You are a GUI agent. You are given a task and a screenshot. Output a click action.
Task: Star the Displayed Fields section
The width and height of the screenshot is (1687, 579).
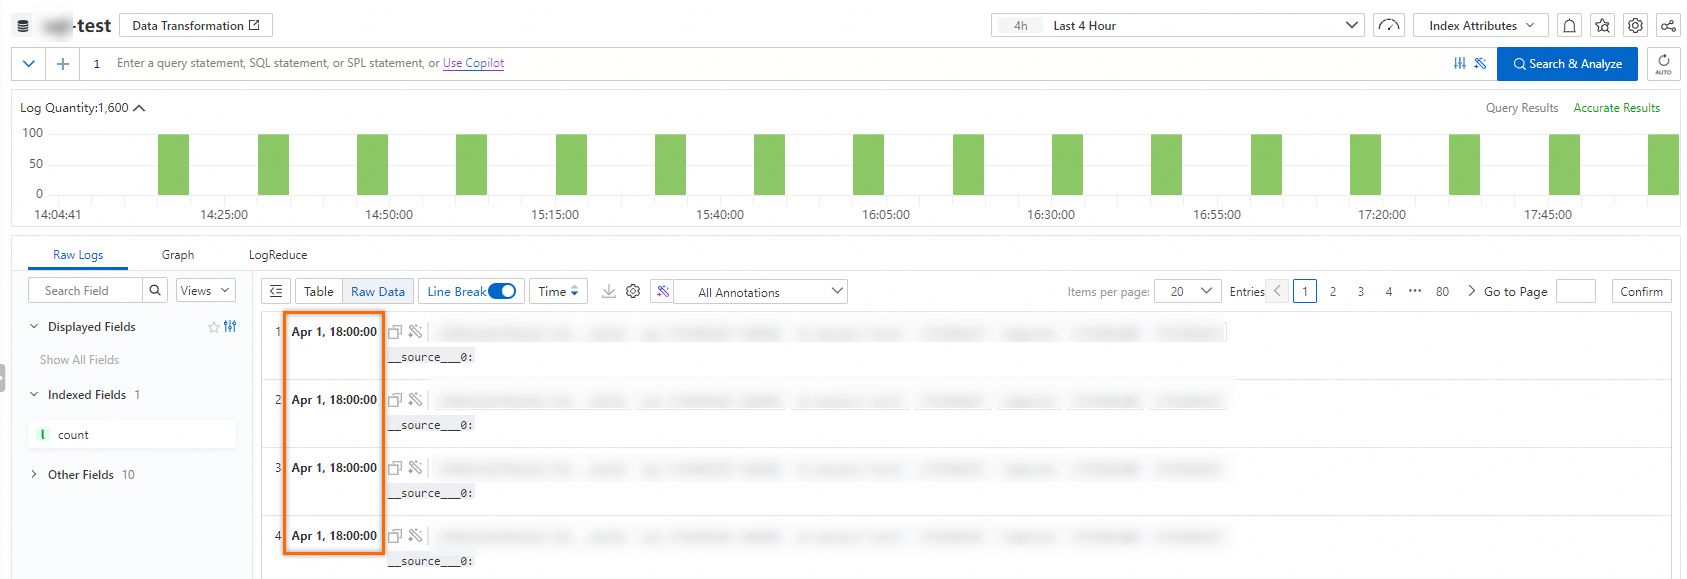pos(213,327)
